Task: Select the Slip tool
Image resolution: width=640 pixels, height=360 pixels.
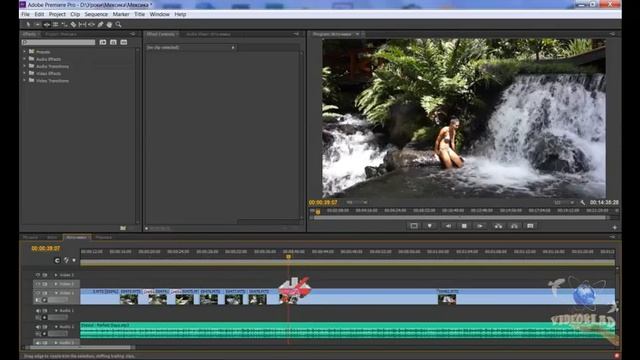Action: (82, 24)
